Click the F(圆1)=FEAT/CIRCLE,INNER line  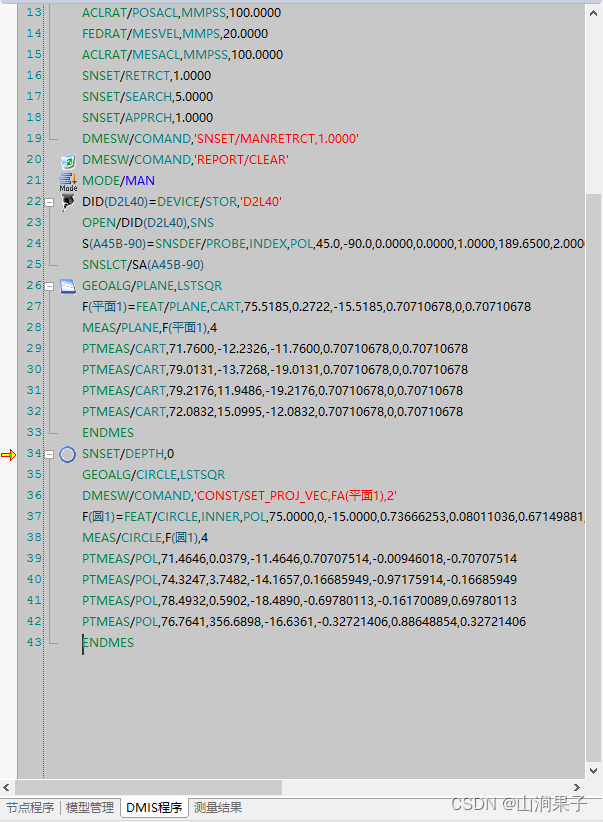pyautogui.click(x=333, y=516)
